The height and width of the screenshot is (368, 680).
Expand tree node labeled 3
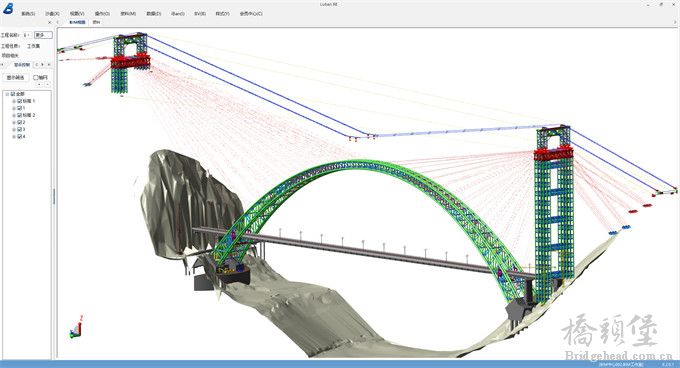tap(14, 130)
